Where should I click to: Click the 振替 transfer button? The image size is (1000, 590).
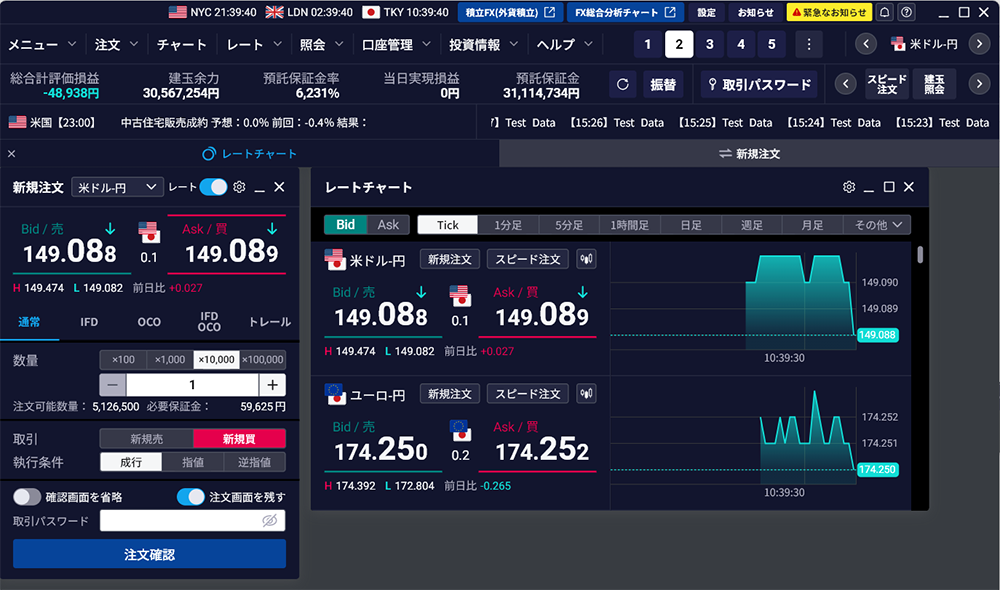(x=663, y=85)
